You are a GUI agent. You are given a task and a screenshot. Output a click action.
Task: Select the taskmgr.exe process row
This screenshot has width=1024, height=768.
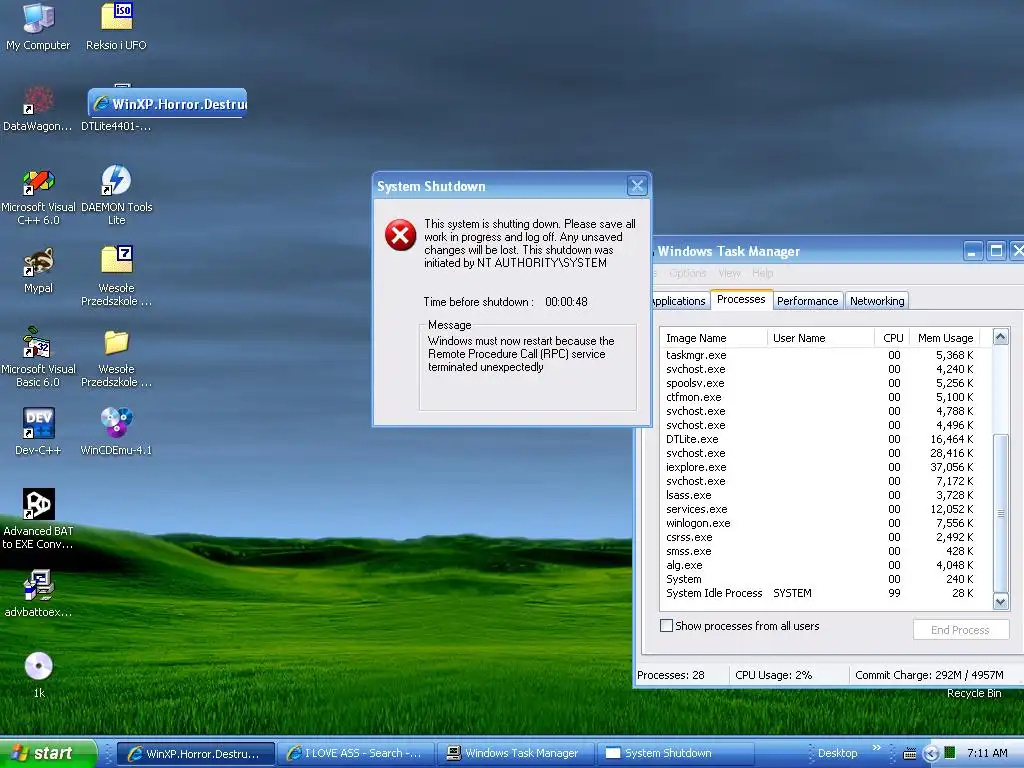[x=825, y=355]
